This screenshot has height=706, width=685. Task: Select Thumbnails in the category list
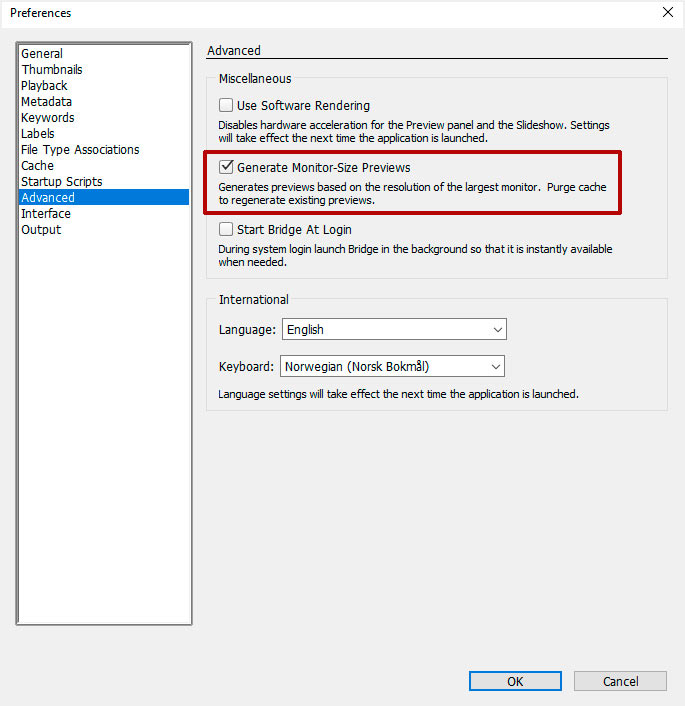point(52,70)
